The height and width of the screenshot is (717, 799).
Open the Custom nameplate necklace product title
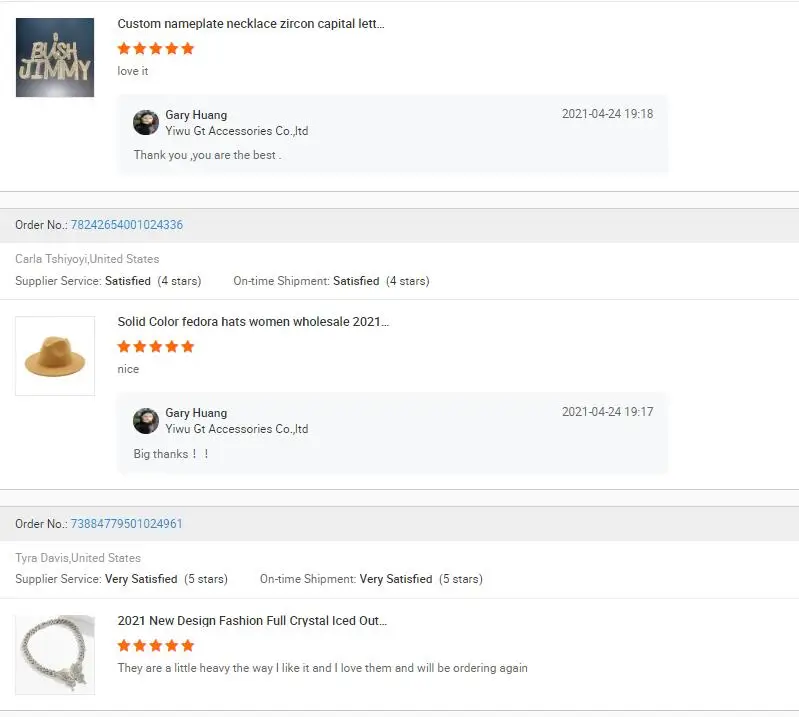coord(250,24)
